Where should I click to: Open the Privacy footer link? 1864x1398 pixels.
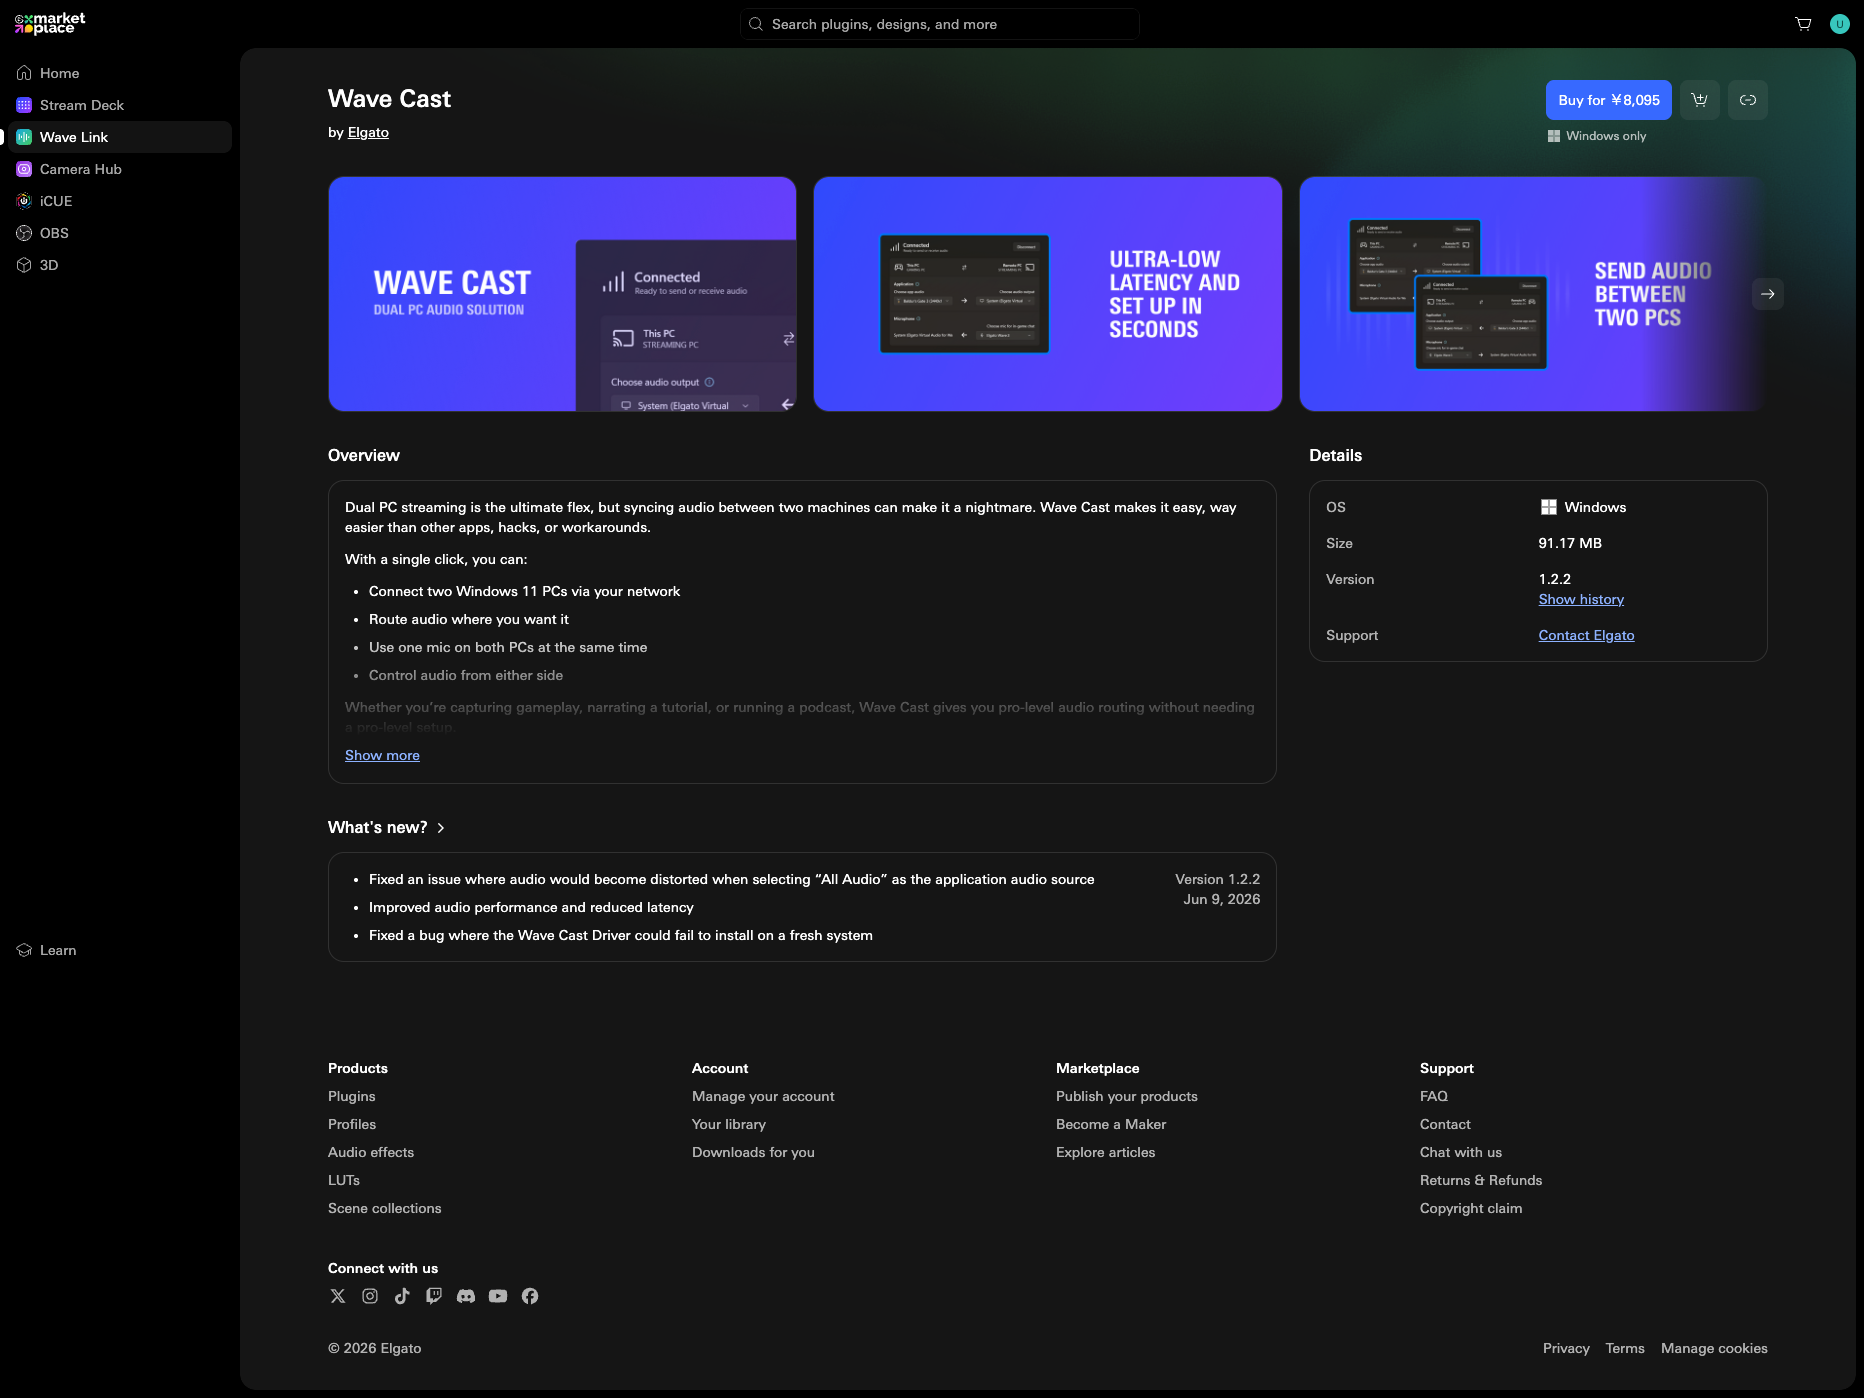click(1566, 1348)
